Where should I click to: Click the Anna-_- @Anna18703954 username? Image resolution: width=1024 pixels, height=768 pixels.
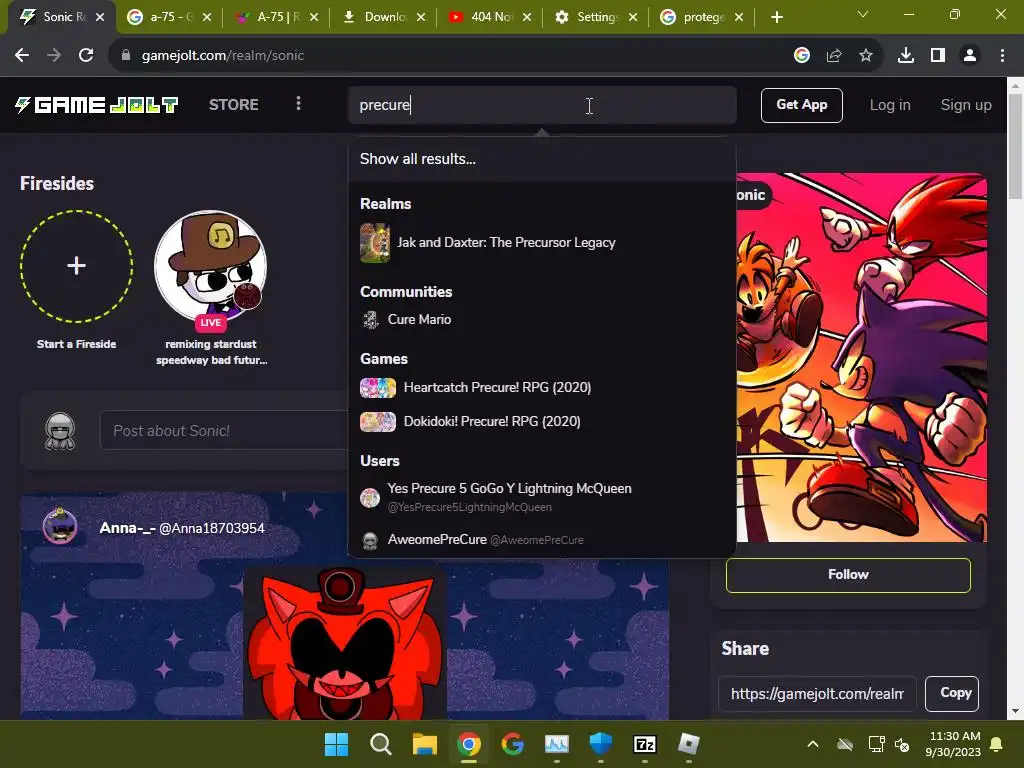click(x=182, y=528)
